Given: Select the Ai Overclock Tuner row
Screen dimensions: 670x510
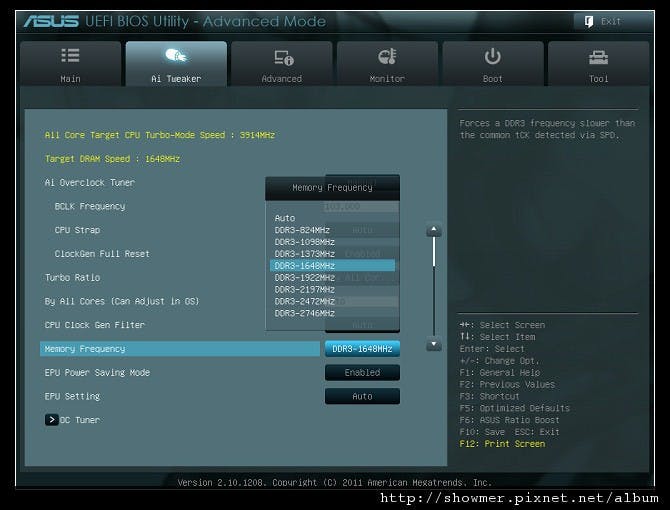Looking at the screenshot, I should [x=90, y=183].
